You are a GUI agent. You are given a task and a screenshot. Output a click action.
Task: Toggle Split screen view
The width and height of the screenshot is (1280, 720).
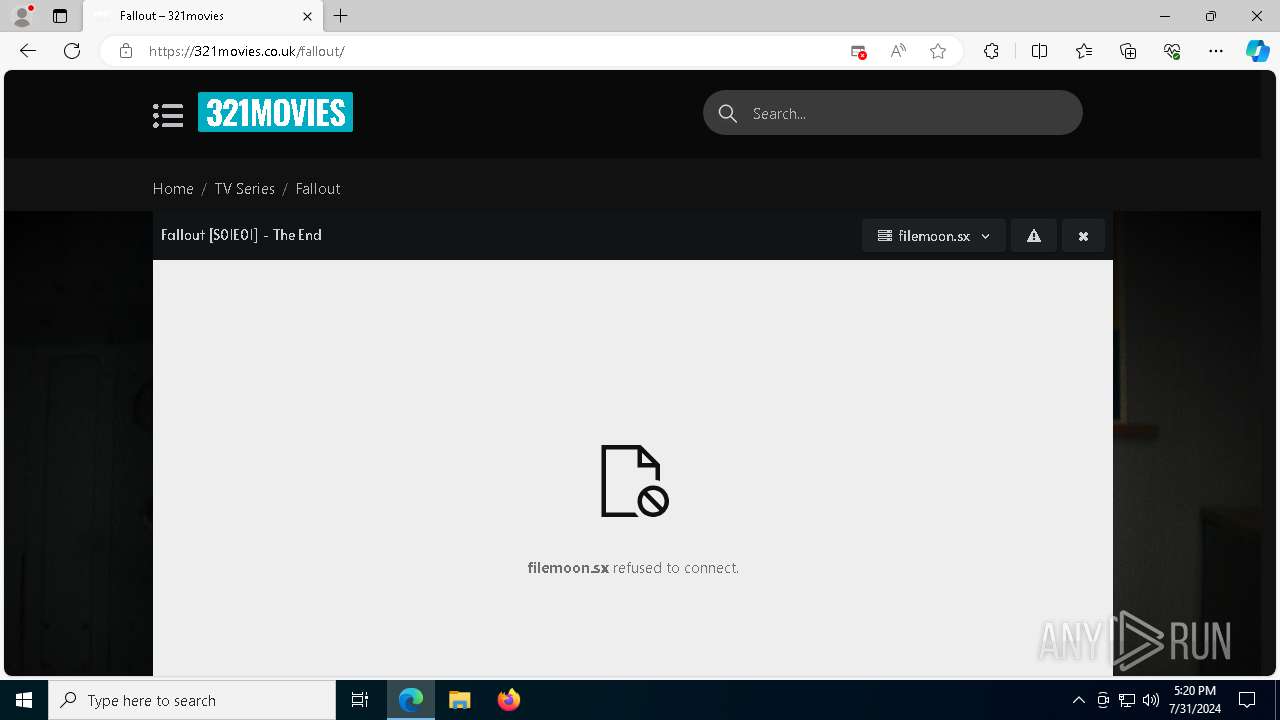coord(1039,51)
